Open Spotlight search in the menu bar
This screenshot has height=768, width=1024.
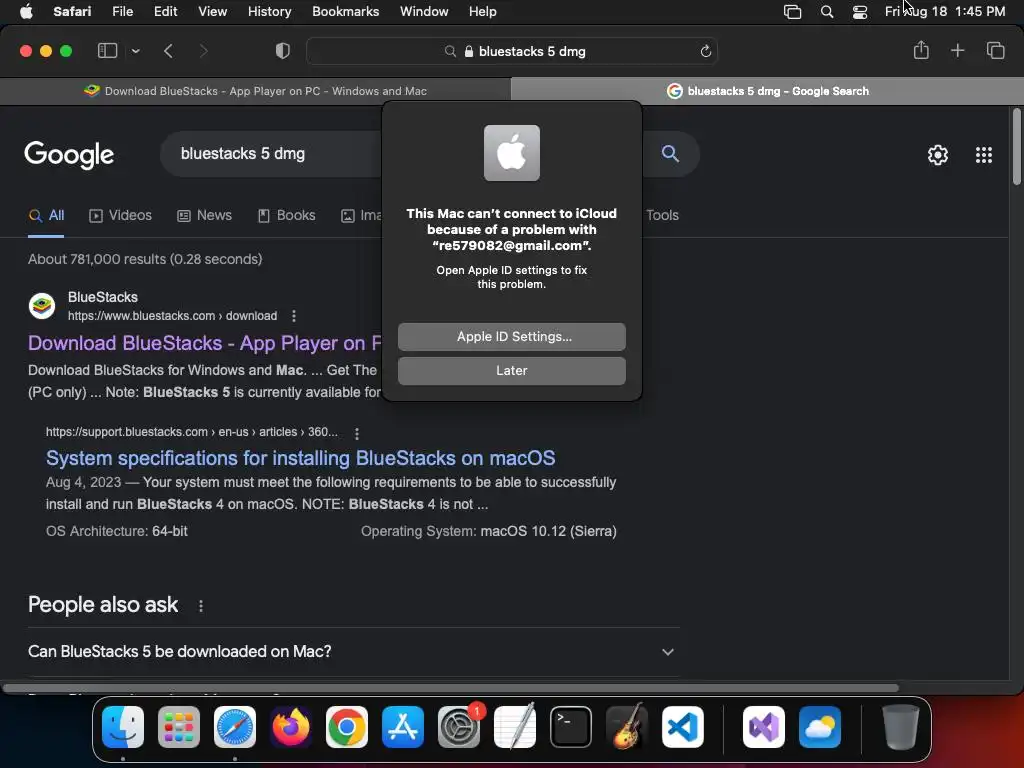click(x=827, y=12)
